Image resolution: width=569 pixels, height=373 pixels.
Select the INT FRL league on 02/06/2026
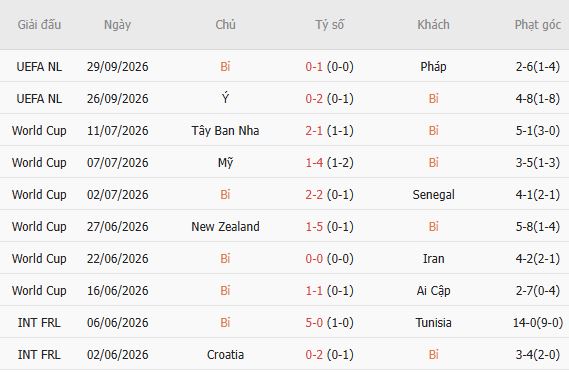tap(39, 354)
